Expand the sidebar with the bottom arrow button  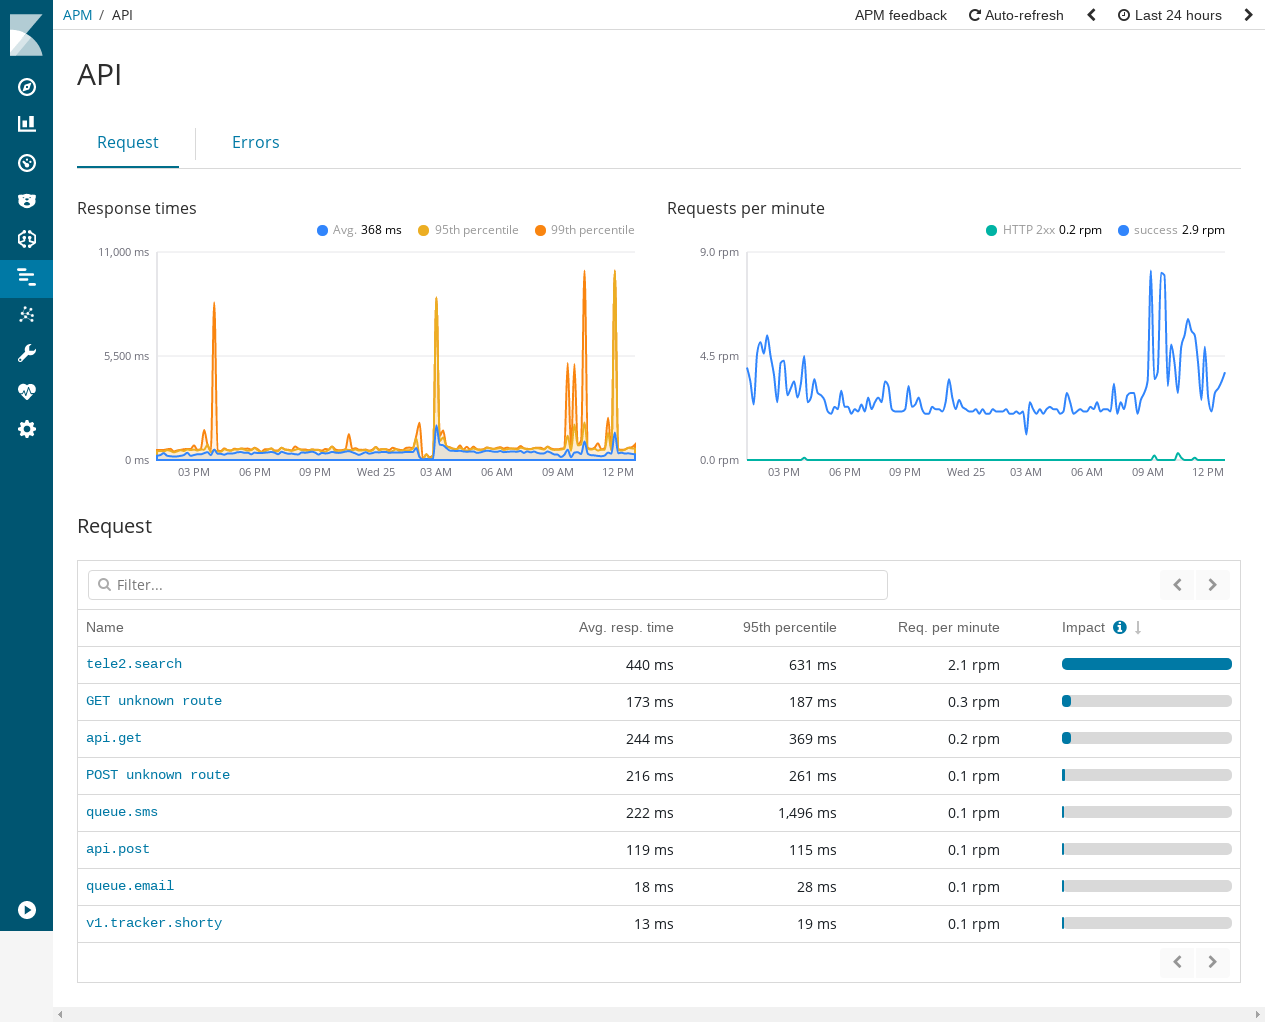pos(26,910)
